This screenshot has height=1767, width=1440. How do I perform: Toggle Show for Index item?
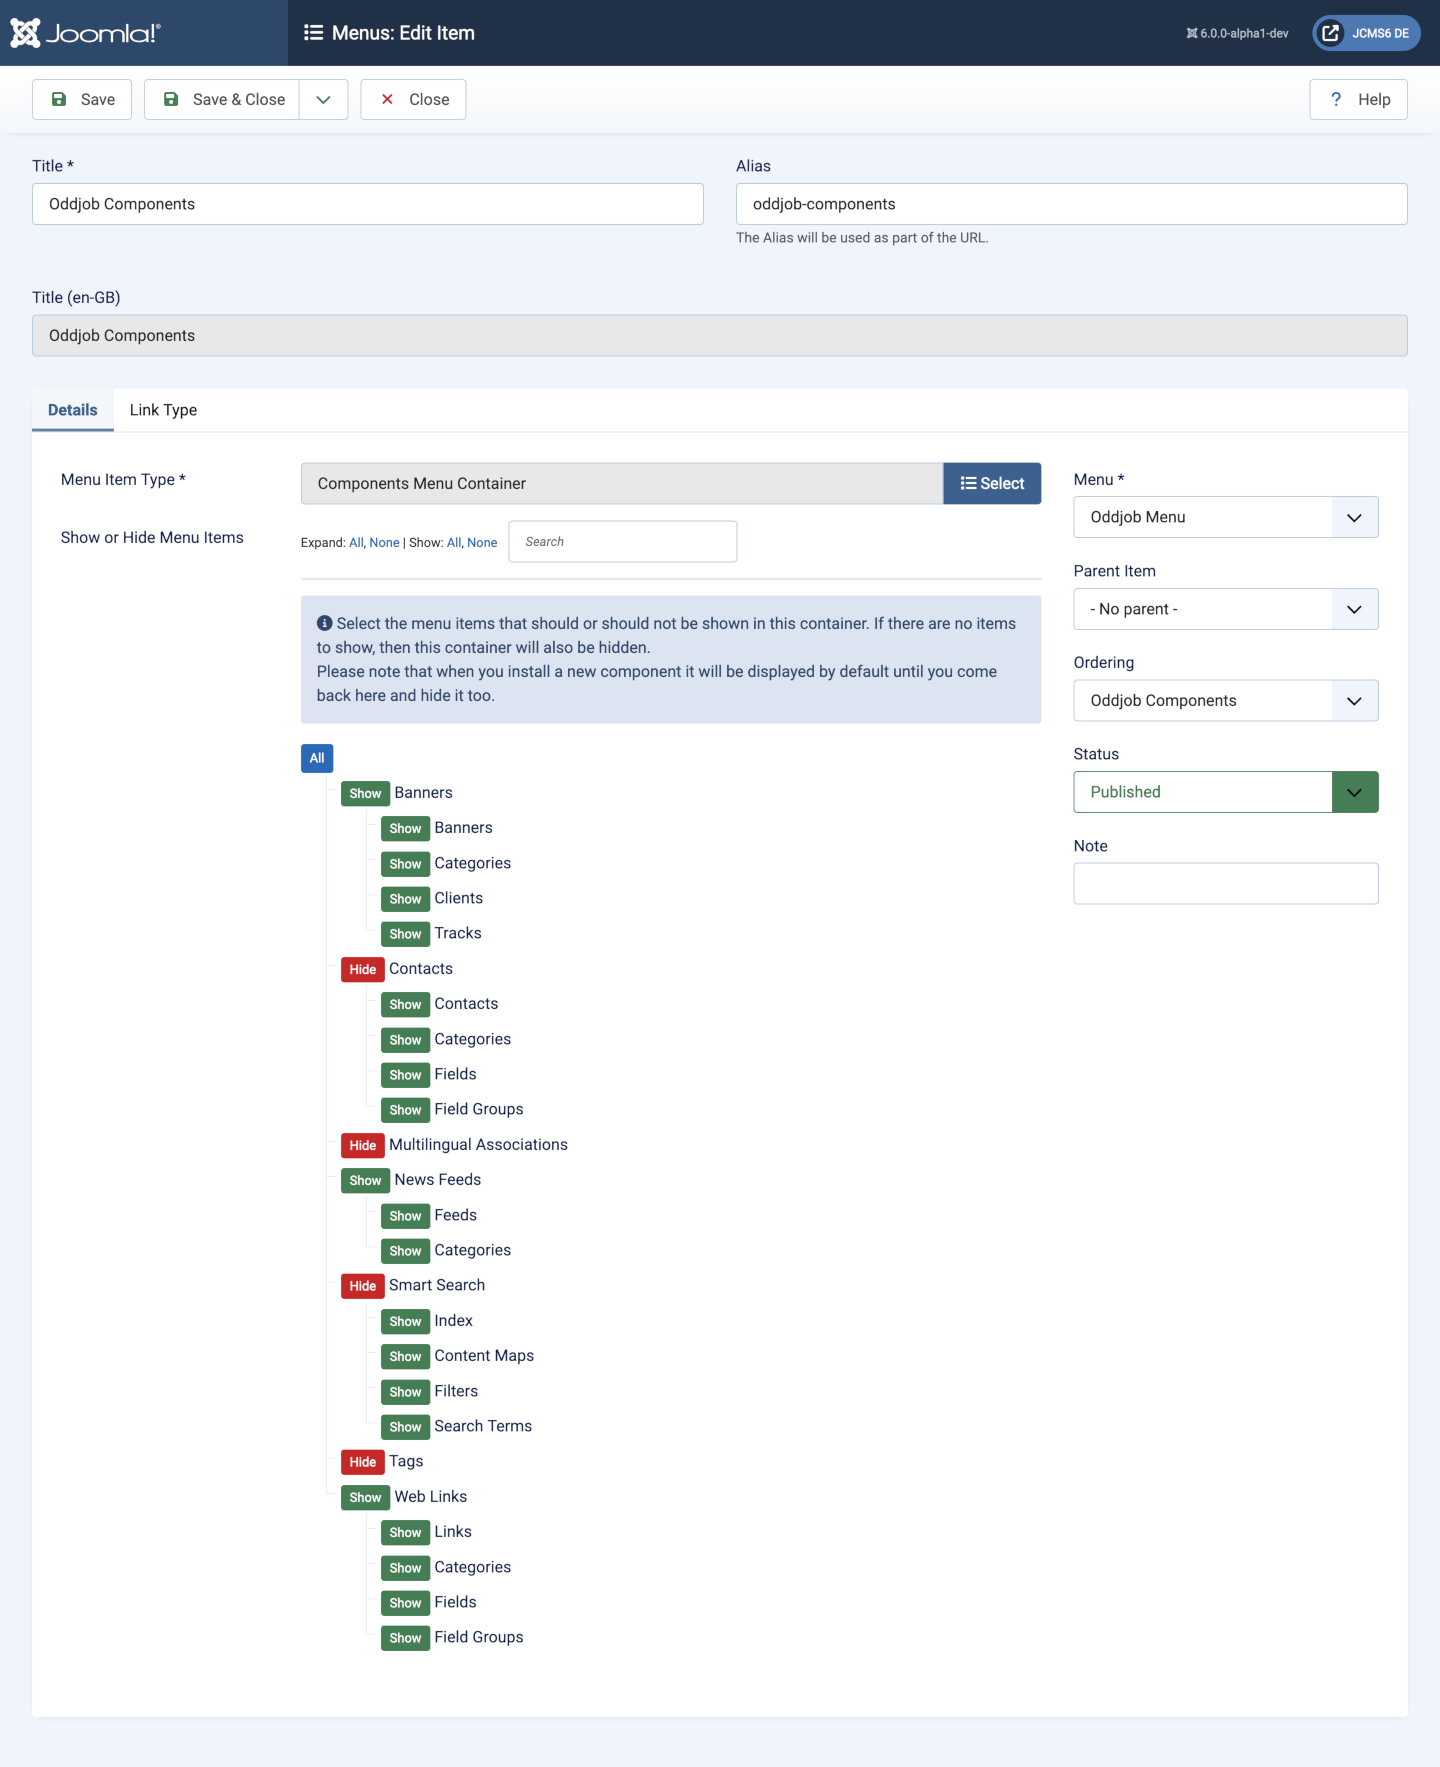[405, 1321]
